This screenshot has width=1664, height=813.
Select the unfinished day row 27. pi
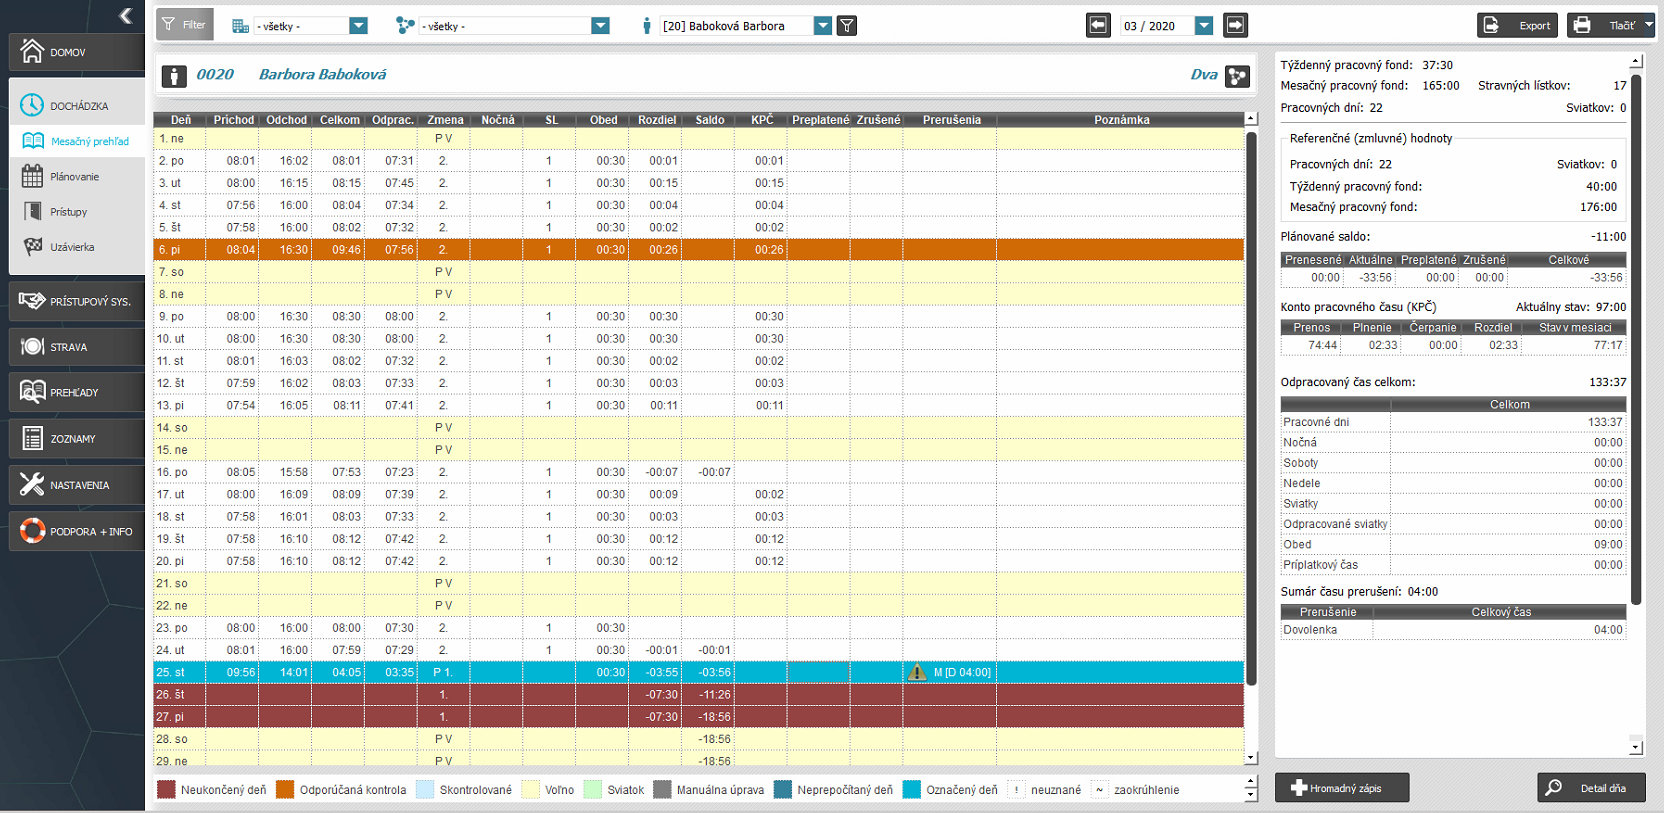coord(698,717)
